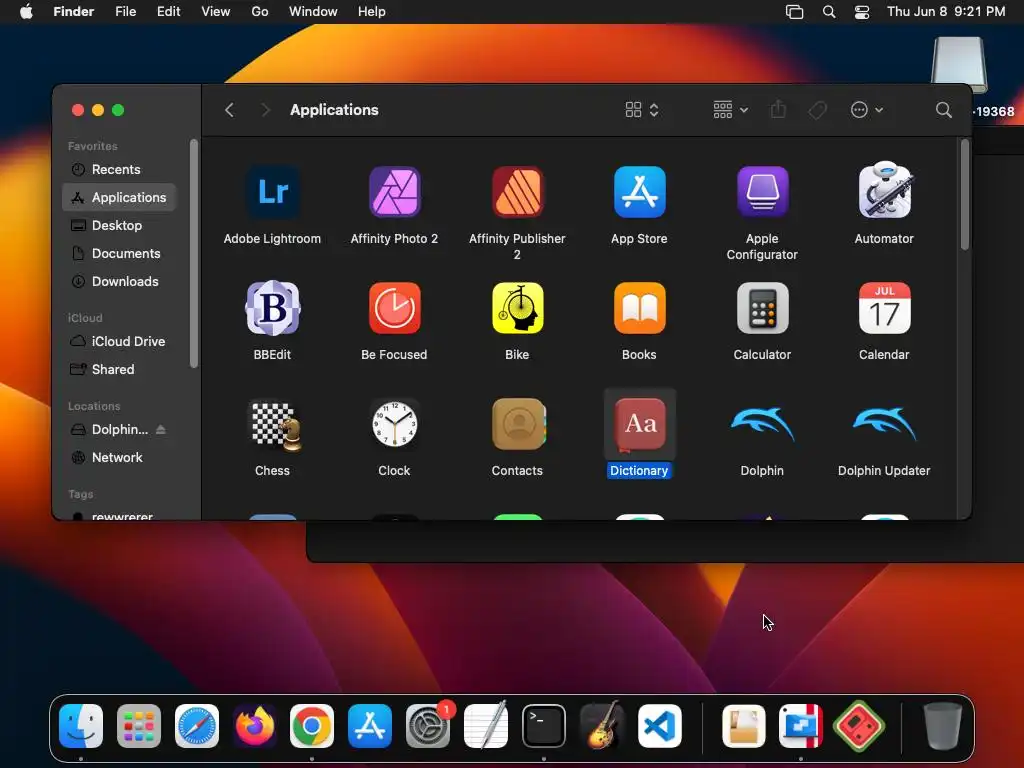The height and width of the screenshot is (768, 1024).
Task: Select the Contacts app icon
Action: coord(518,424)
